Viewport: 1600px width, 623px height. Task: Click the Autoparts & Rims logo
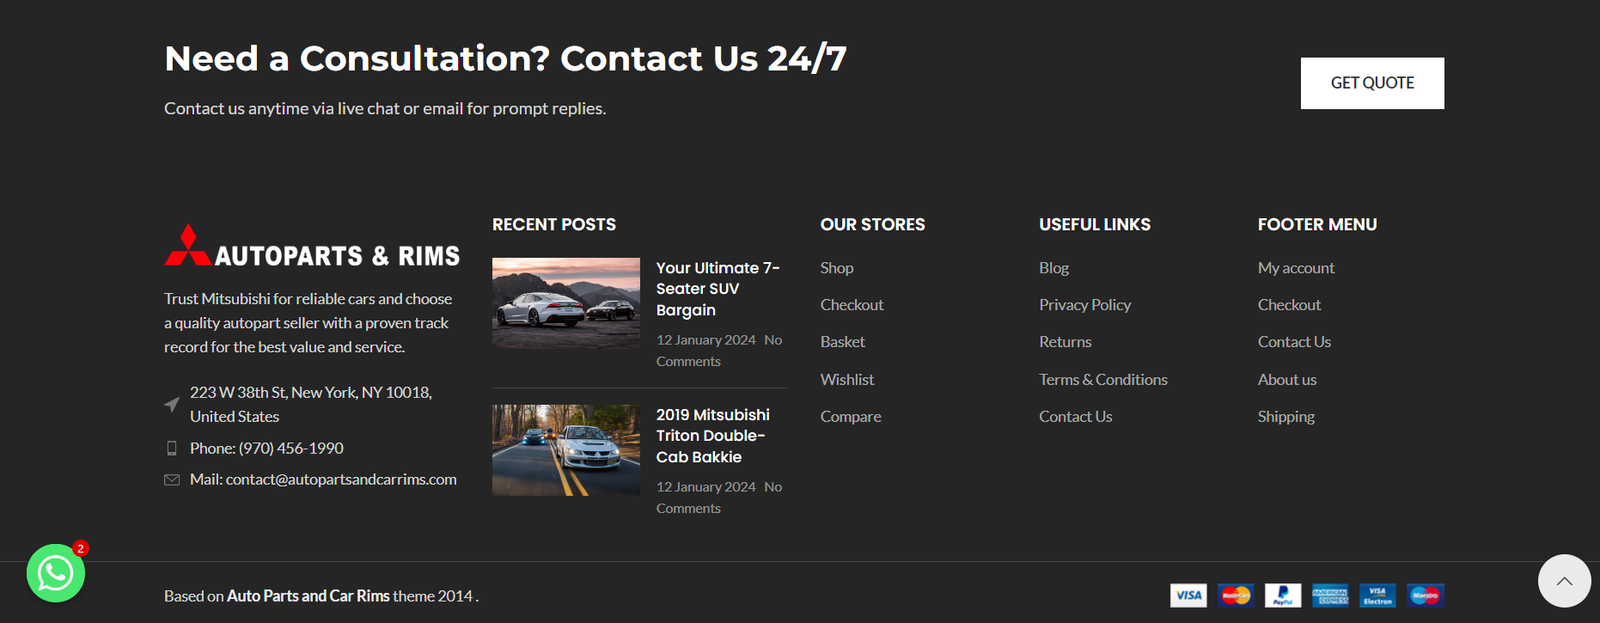pyautogui.click(x=312, y=247)
